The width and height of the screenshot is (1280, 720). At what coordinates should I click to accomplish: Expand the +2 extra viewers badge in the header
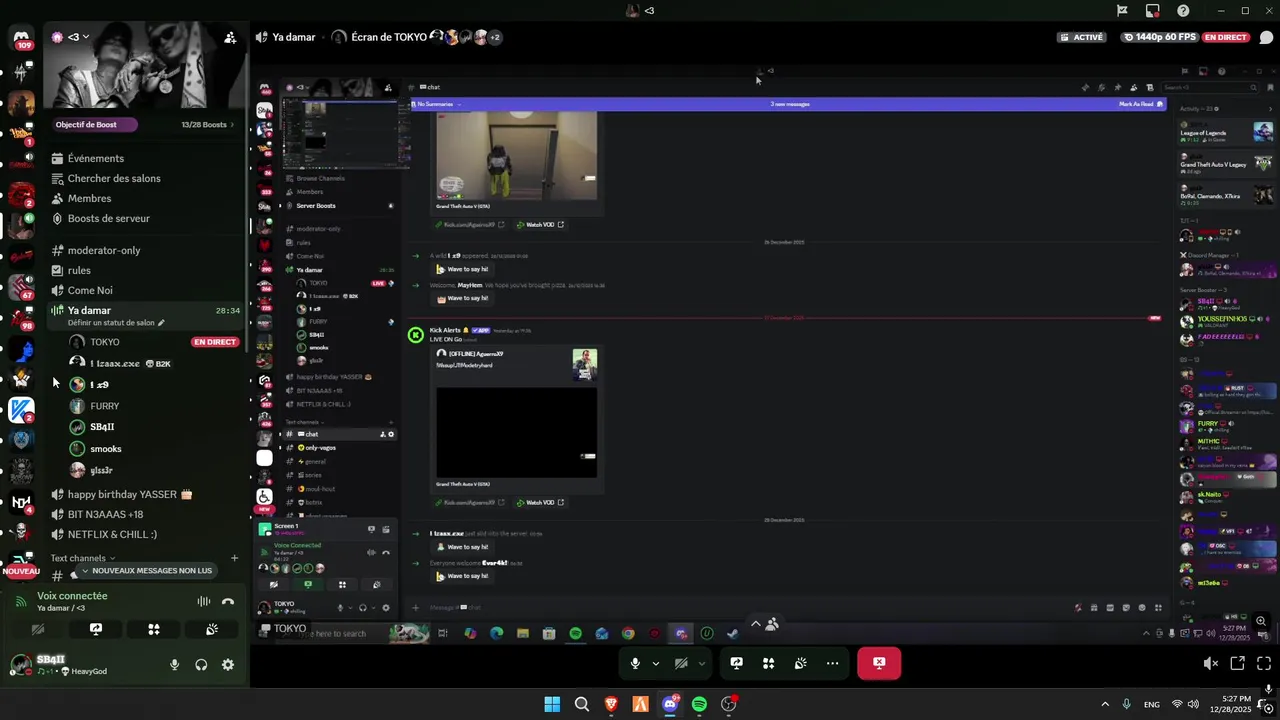[494, 37]
